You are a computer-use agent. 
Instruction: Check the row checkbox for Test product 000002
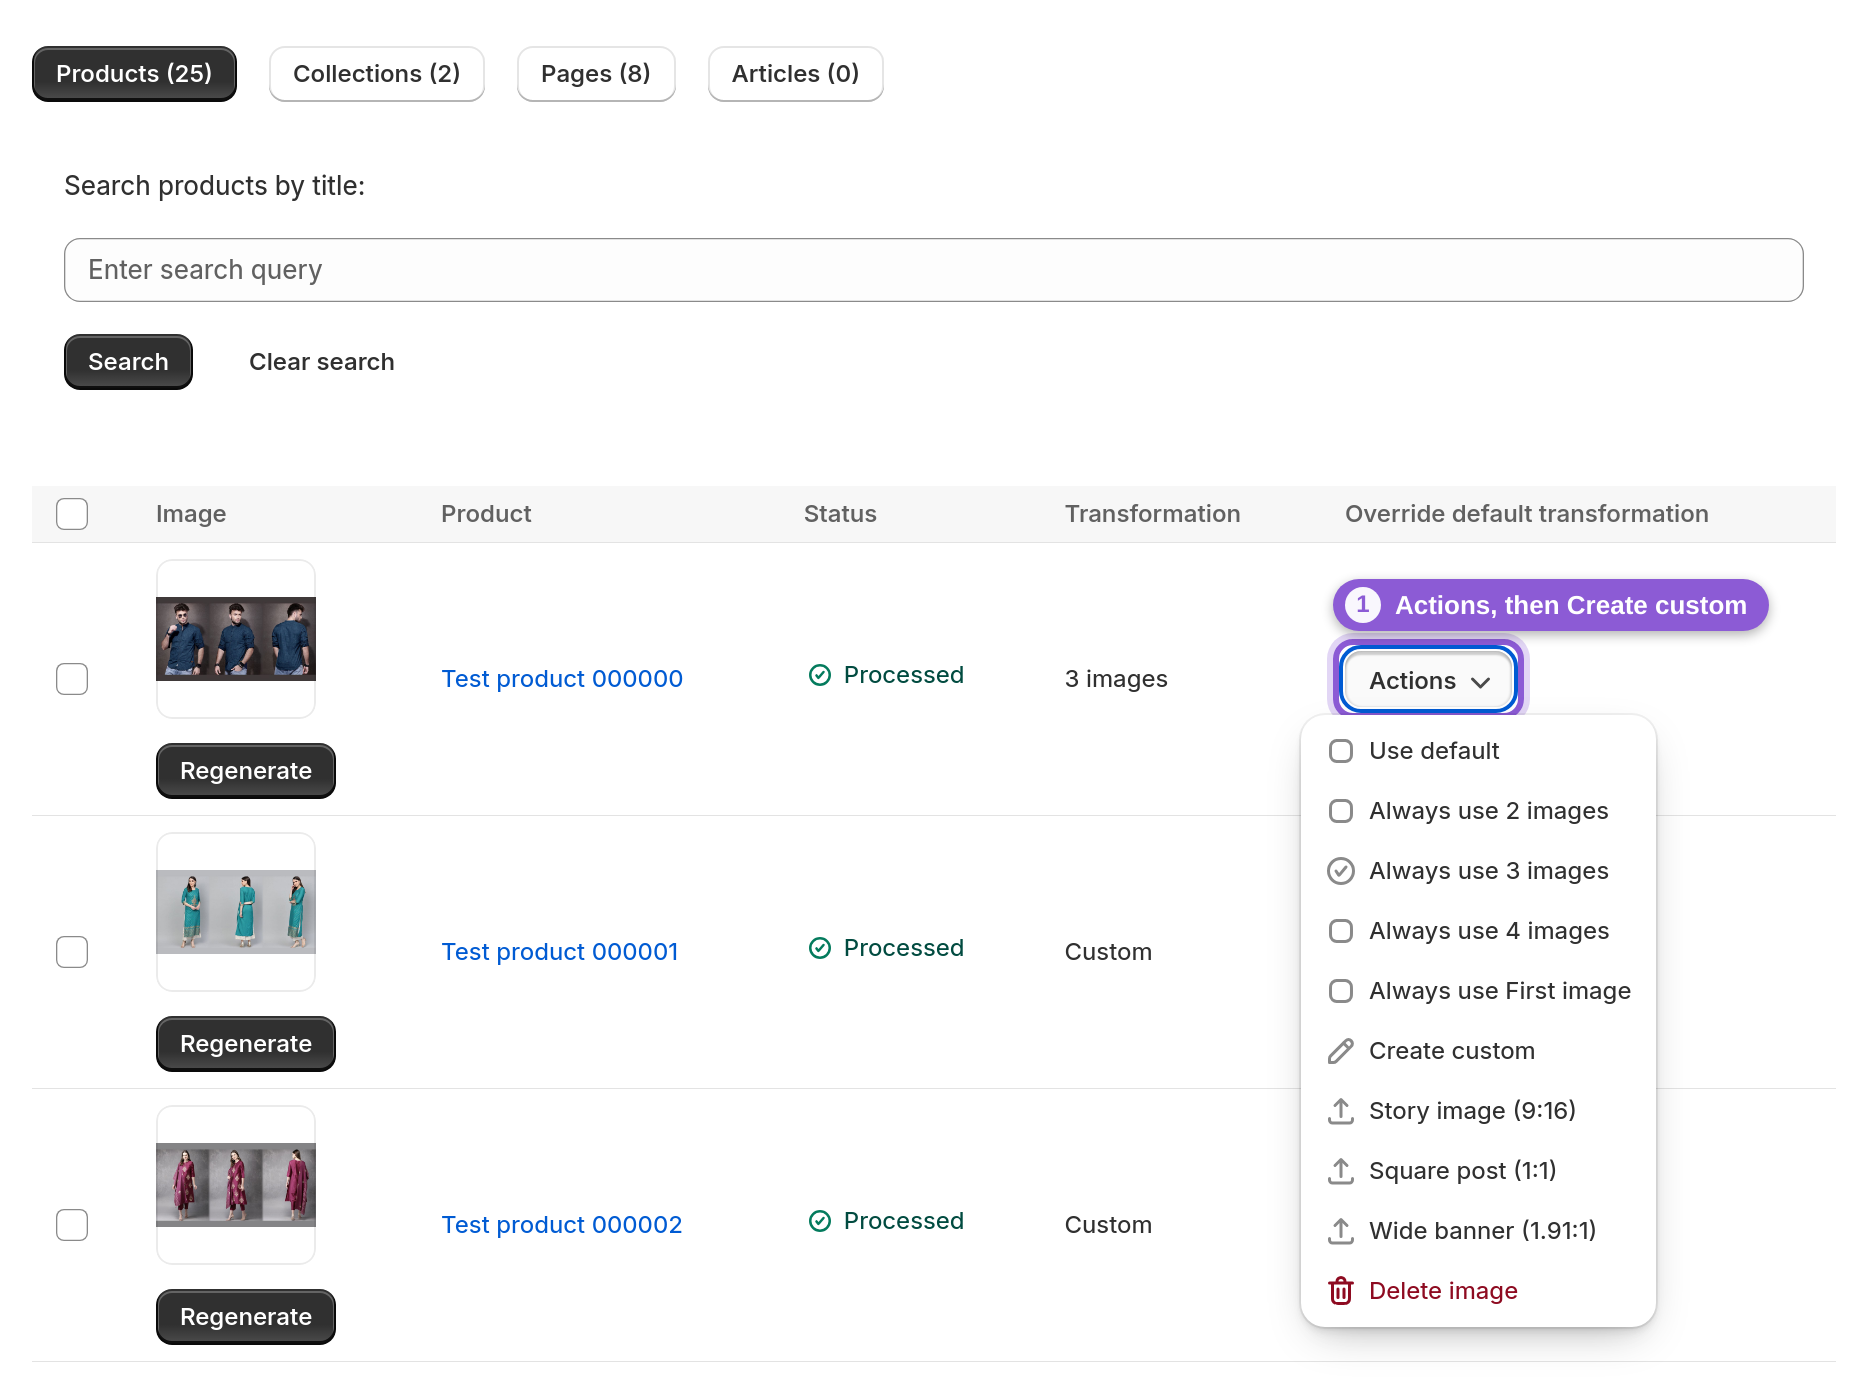(x=72, y=1225)
